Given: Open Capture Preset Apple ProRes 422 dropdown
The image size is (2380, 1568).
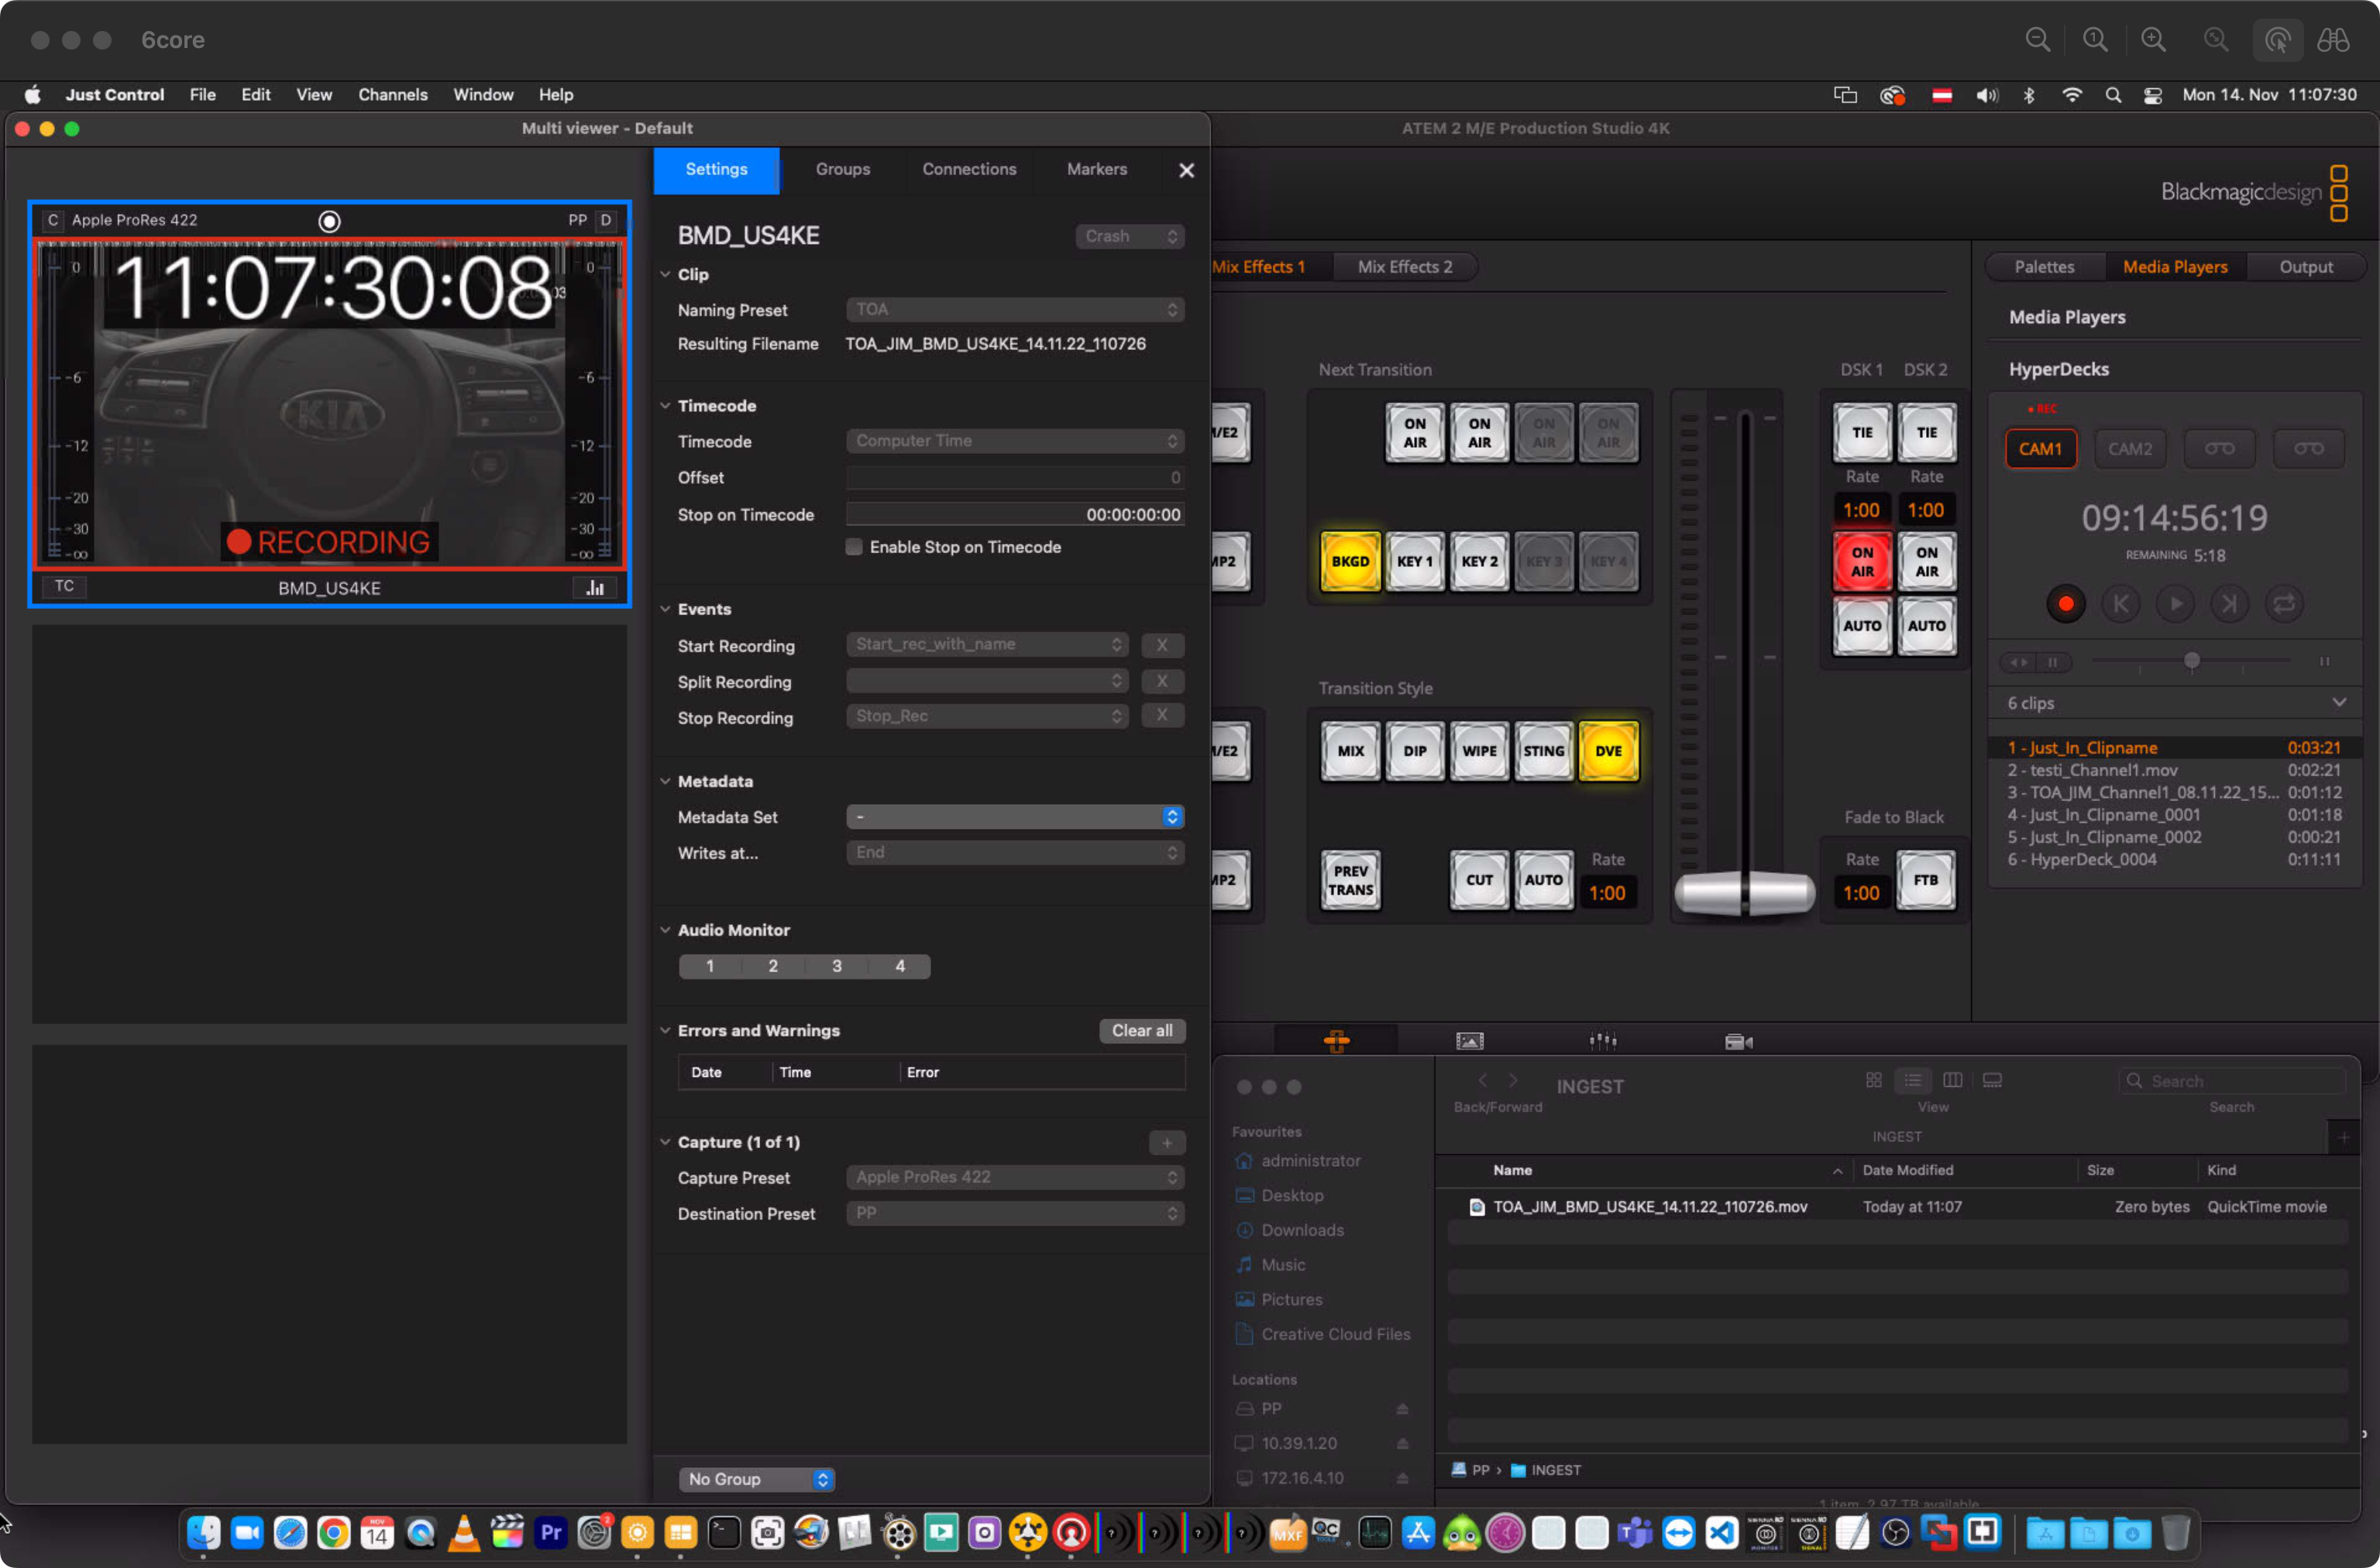Looking at the screenshot, I should [x=1015, y=1177].
